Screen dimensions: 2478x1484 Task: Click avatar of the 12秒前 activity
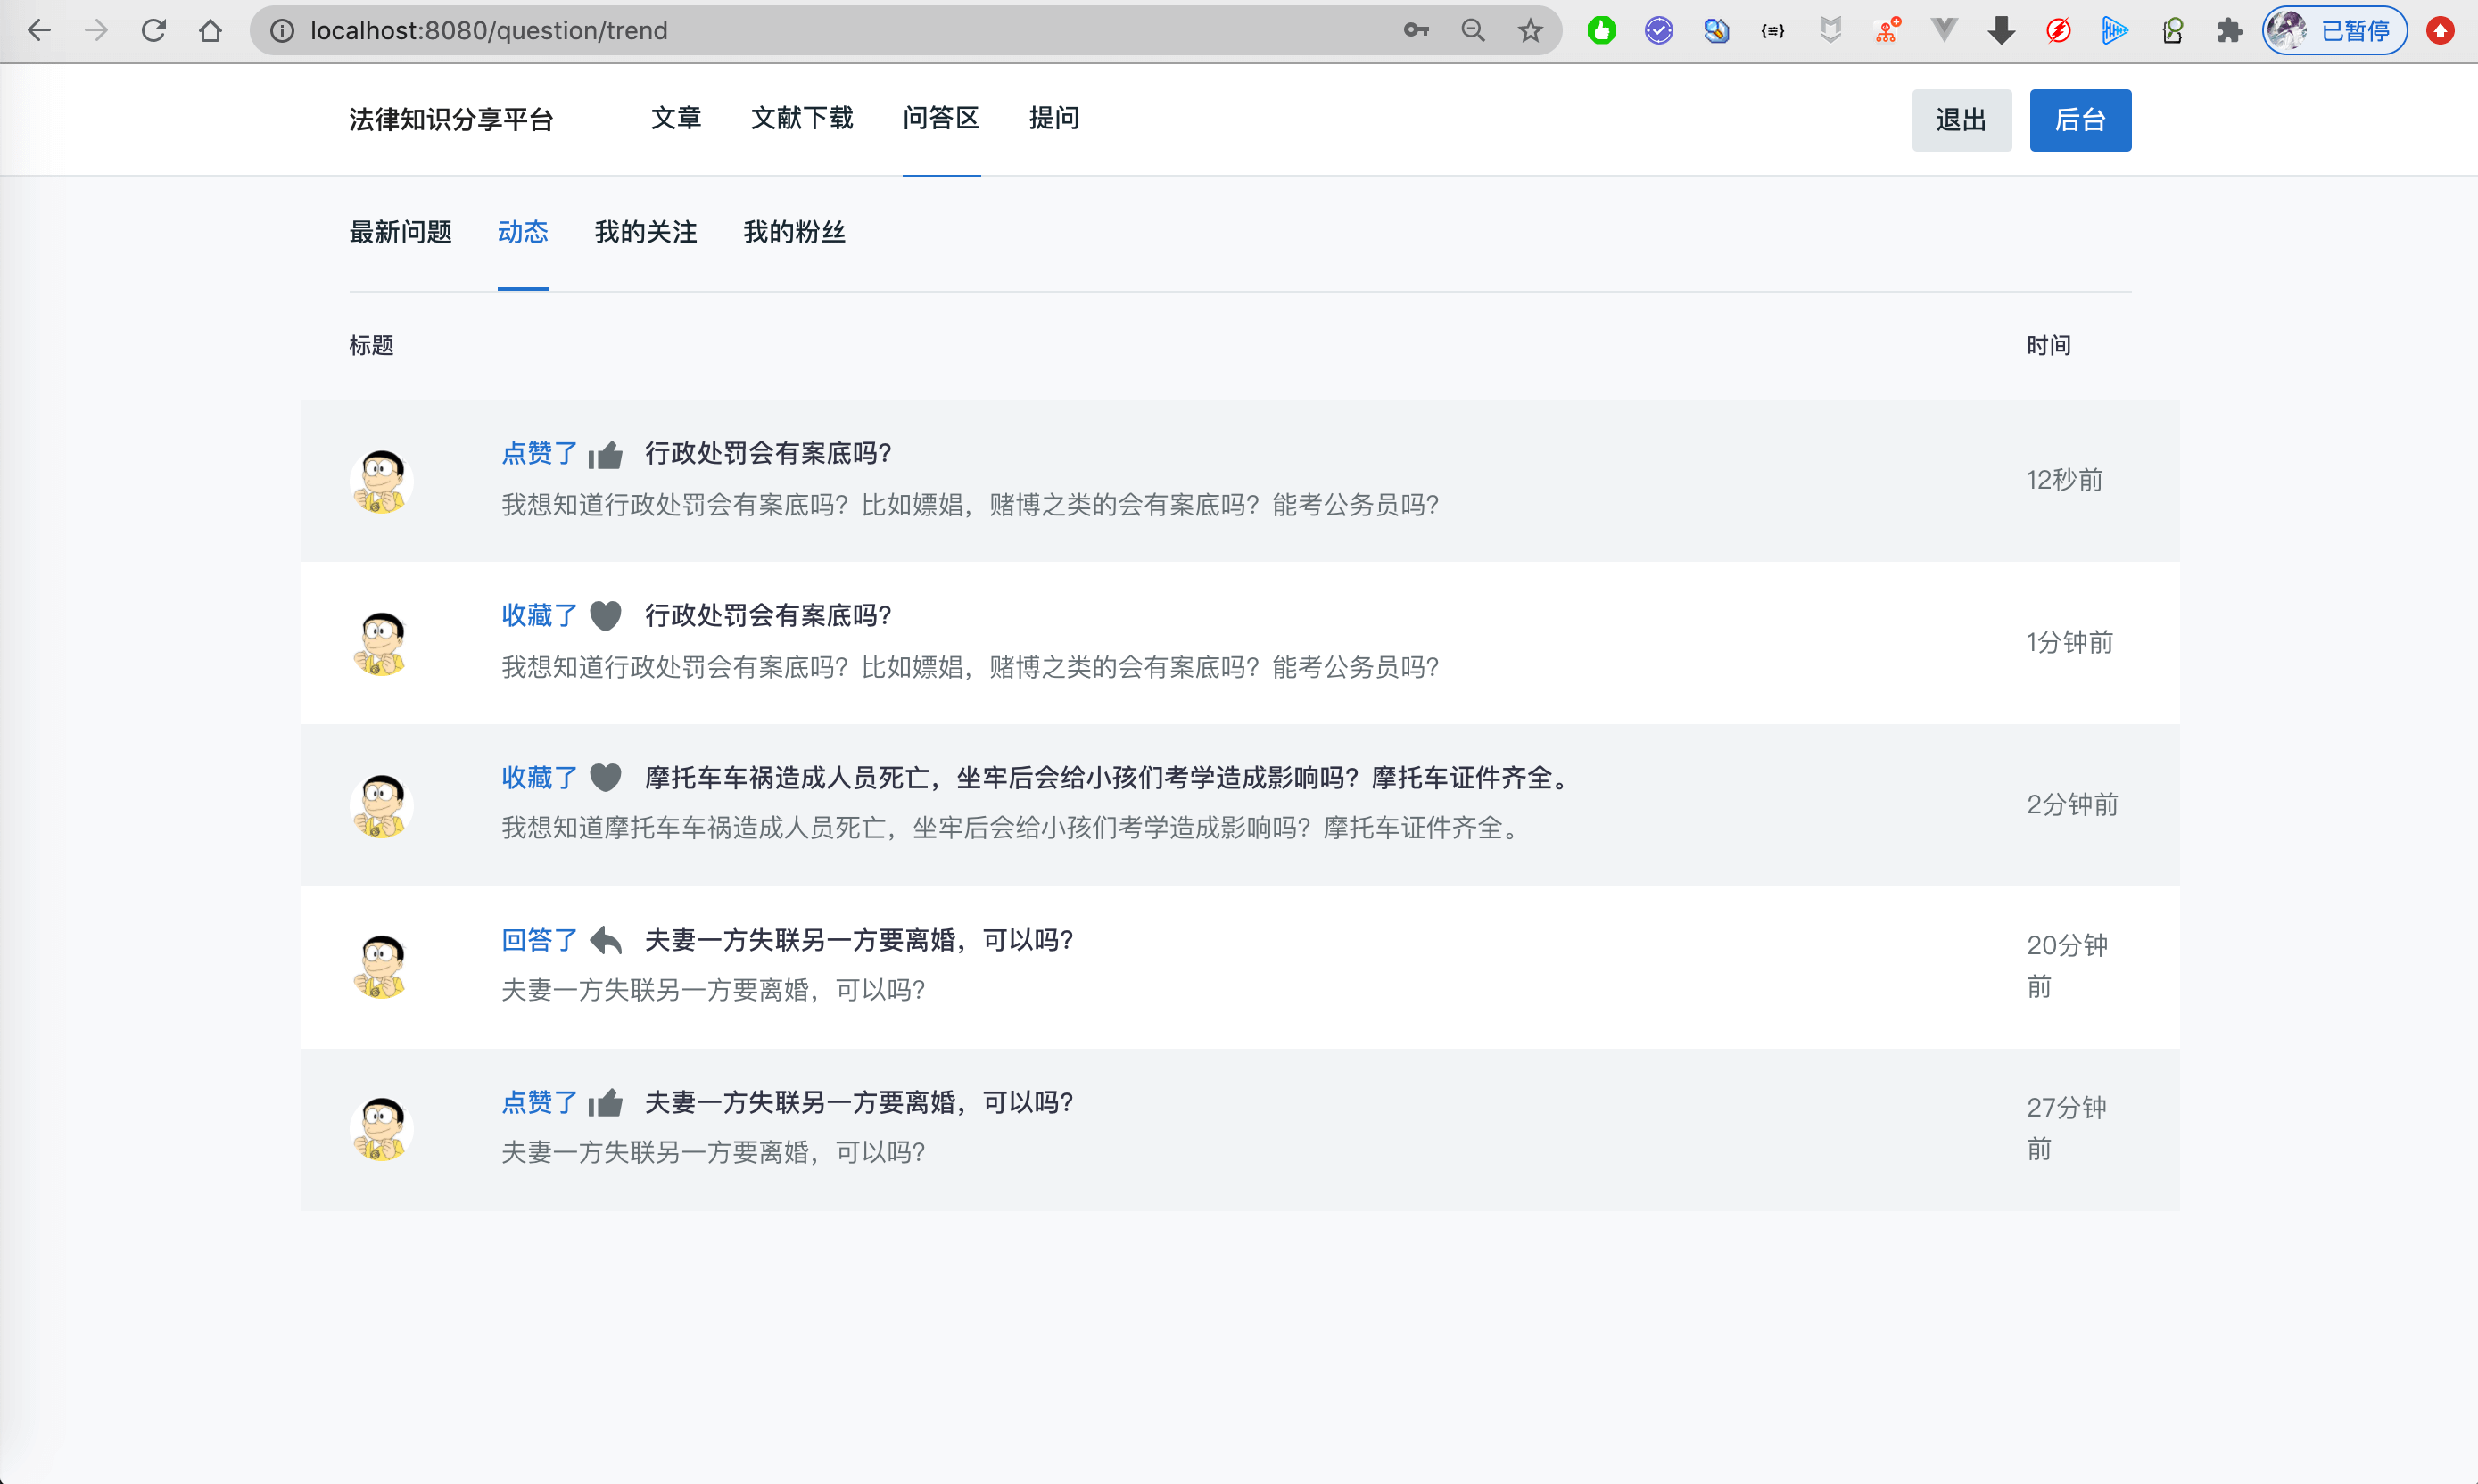coord(381,481)
